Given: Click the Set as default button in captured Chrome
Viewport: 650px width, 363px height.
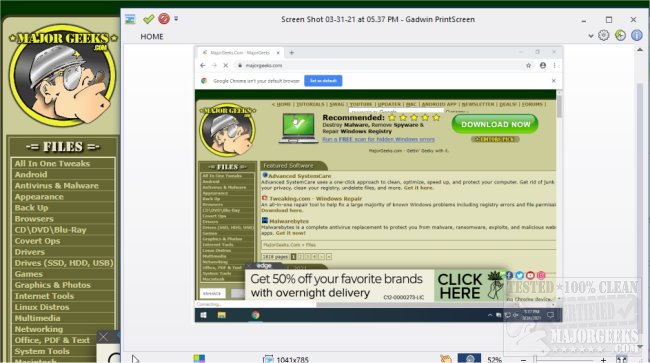Looking at the screenshot, I should click(x=323, y=81).
